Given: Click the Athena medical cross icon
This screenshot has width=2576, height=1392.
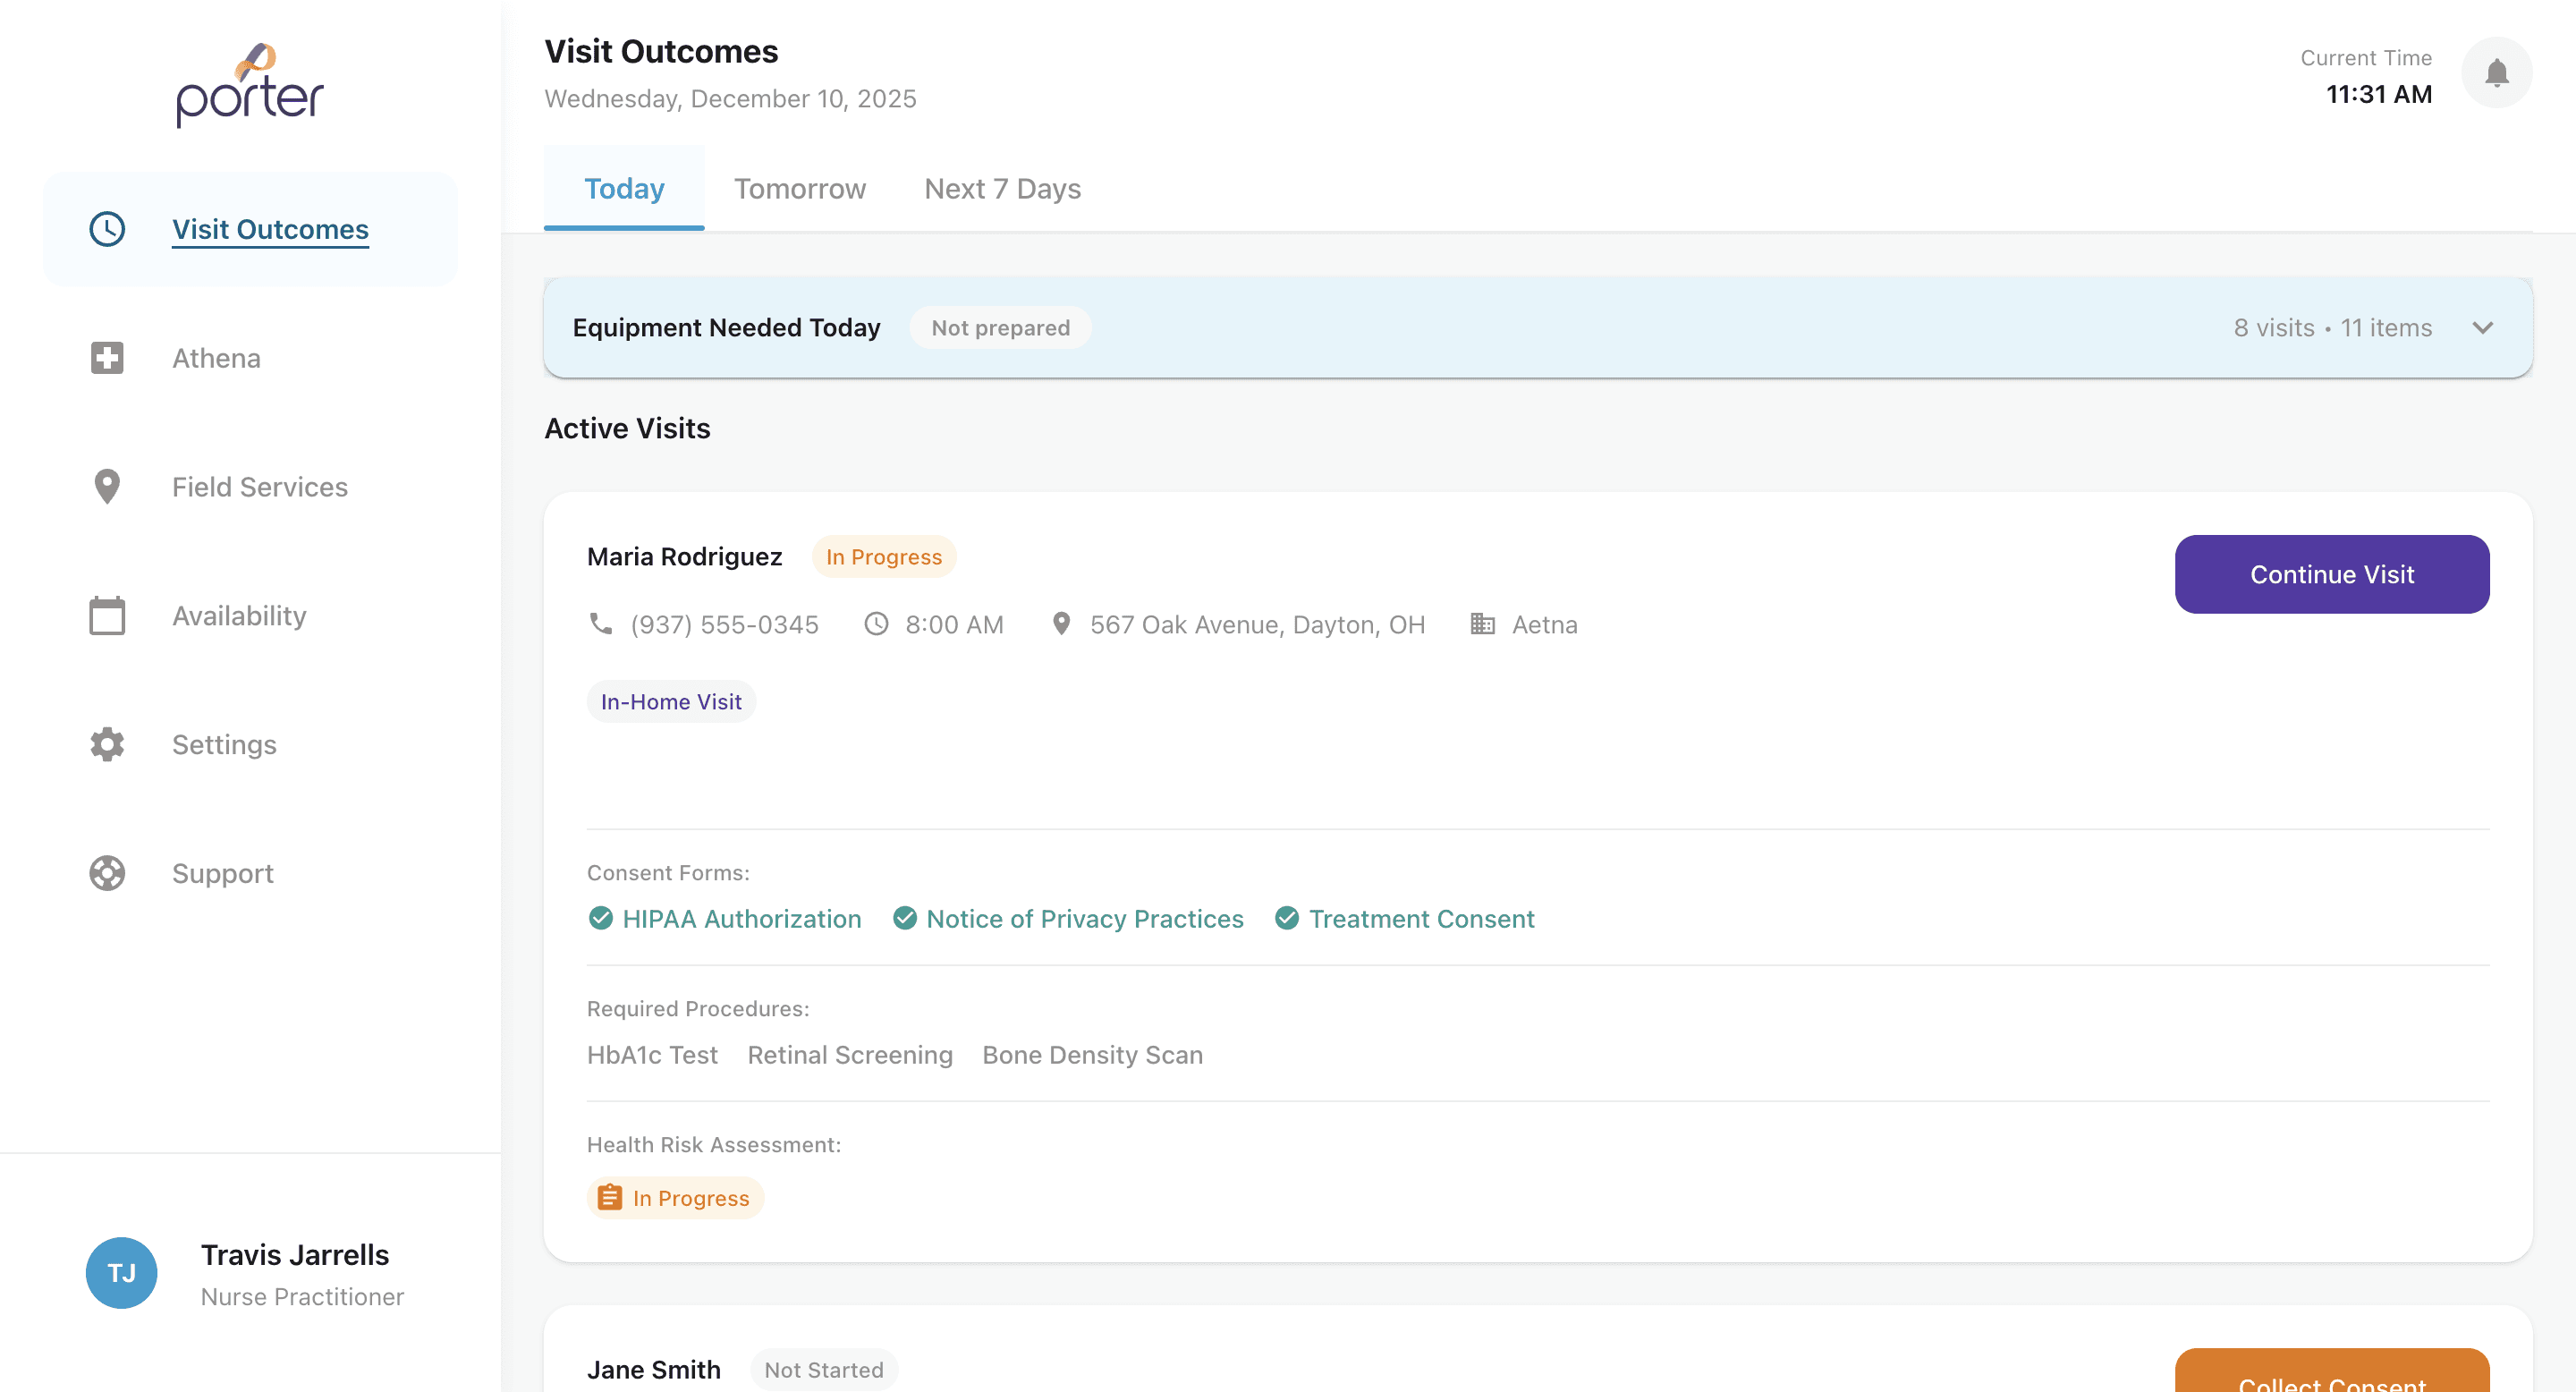Looking at the screenshot, I should point(107,358).
